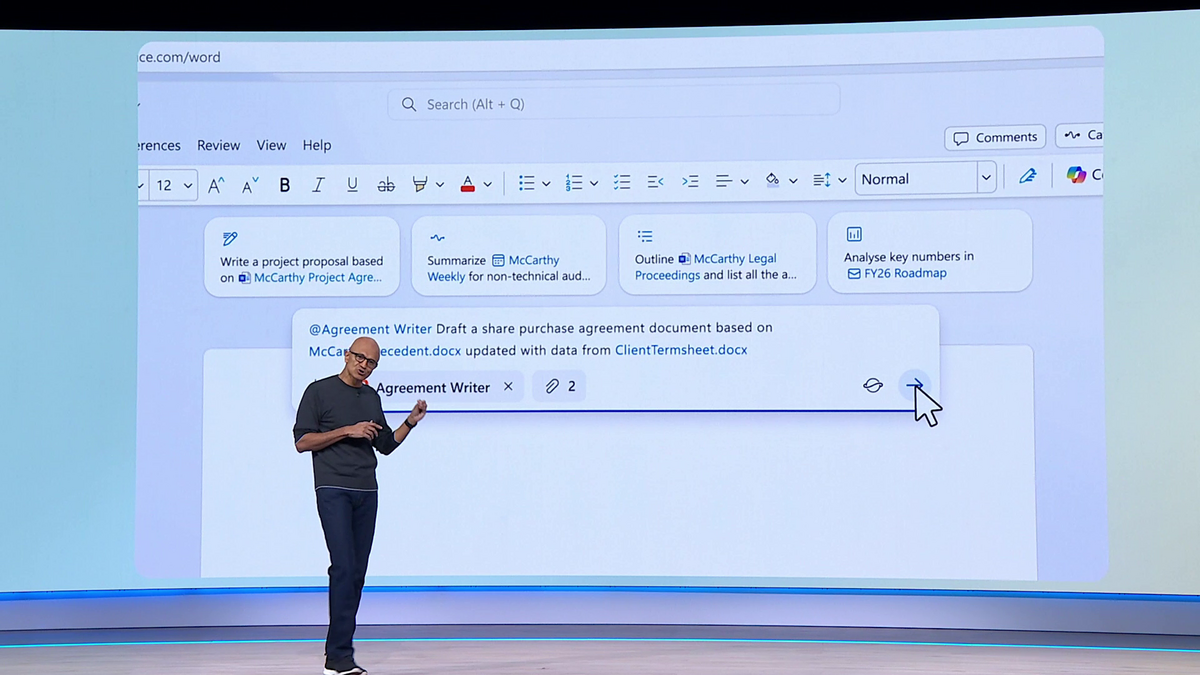The height and width of the screenshot is (675, 1200).
Task: Open the font color dropdown arrow
Action: click(487, 185)
